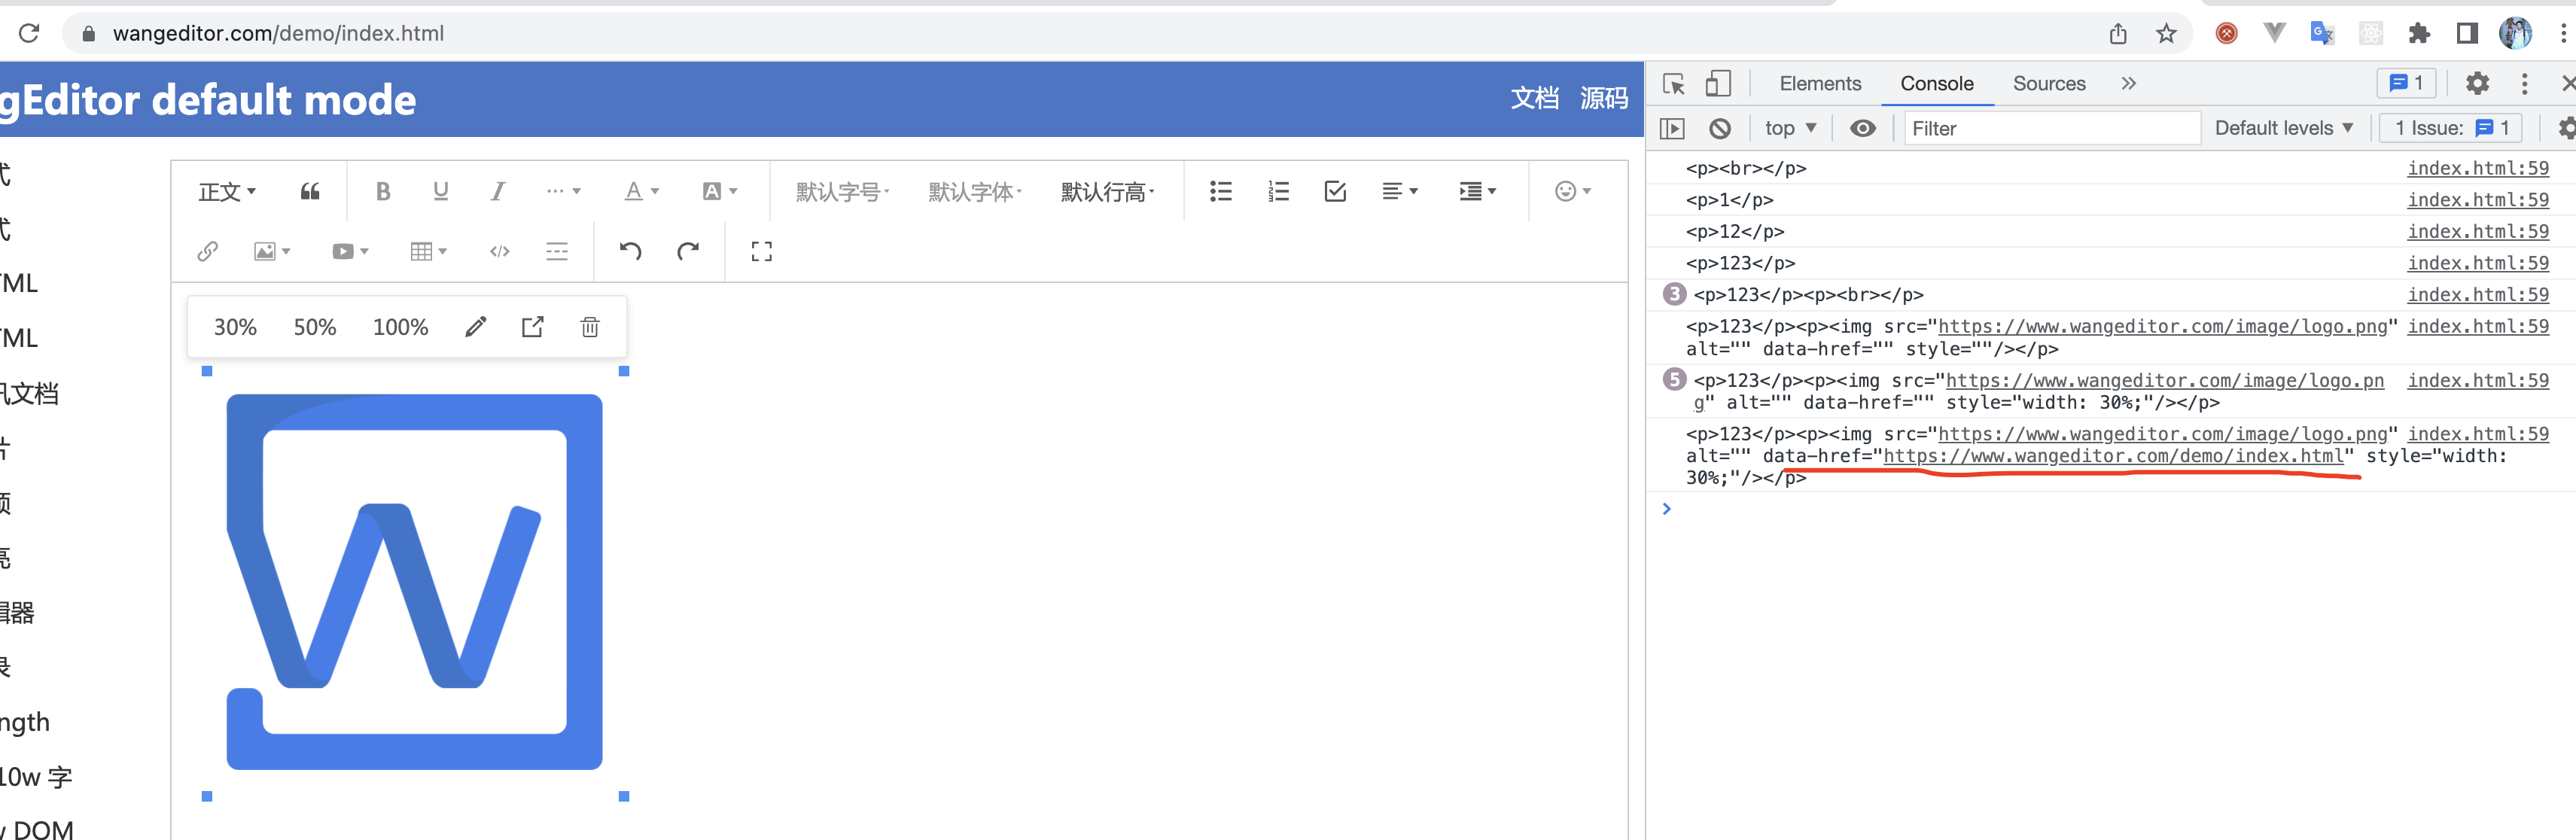Toggle italic formatting
This screenshot has width=2576, height=840.
click(497, 191)
